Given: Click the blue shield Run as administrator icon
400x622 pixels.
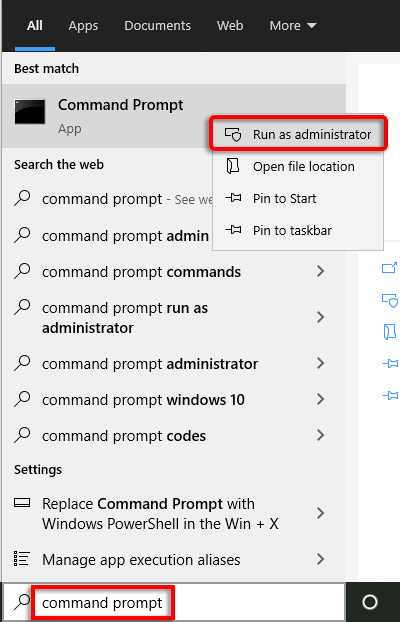Looking at the screenshot, I should [390, 300].
